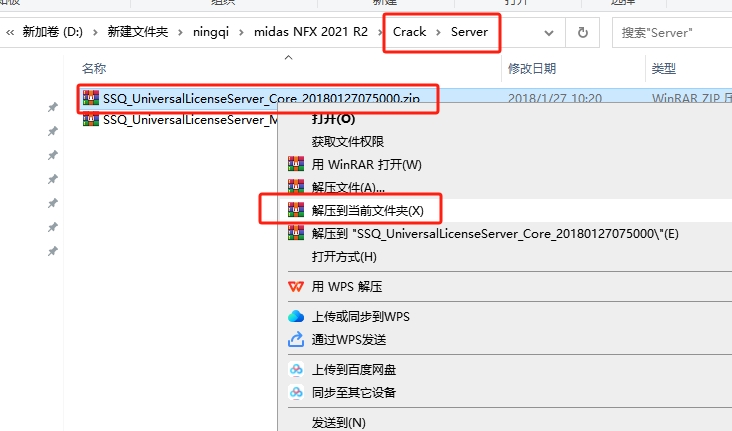Click the last quick access pin icon
Image resolution: width=732 pixels, height=431 pixels.
pos(53,252)
